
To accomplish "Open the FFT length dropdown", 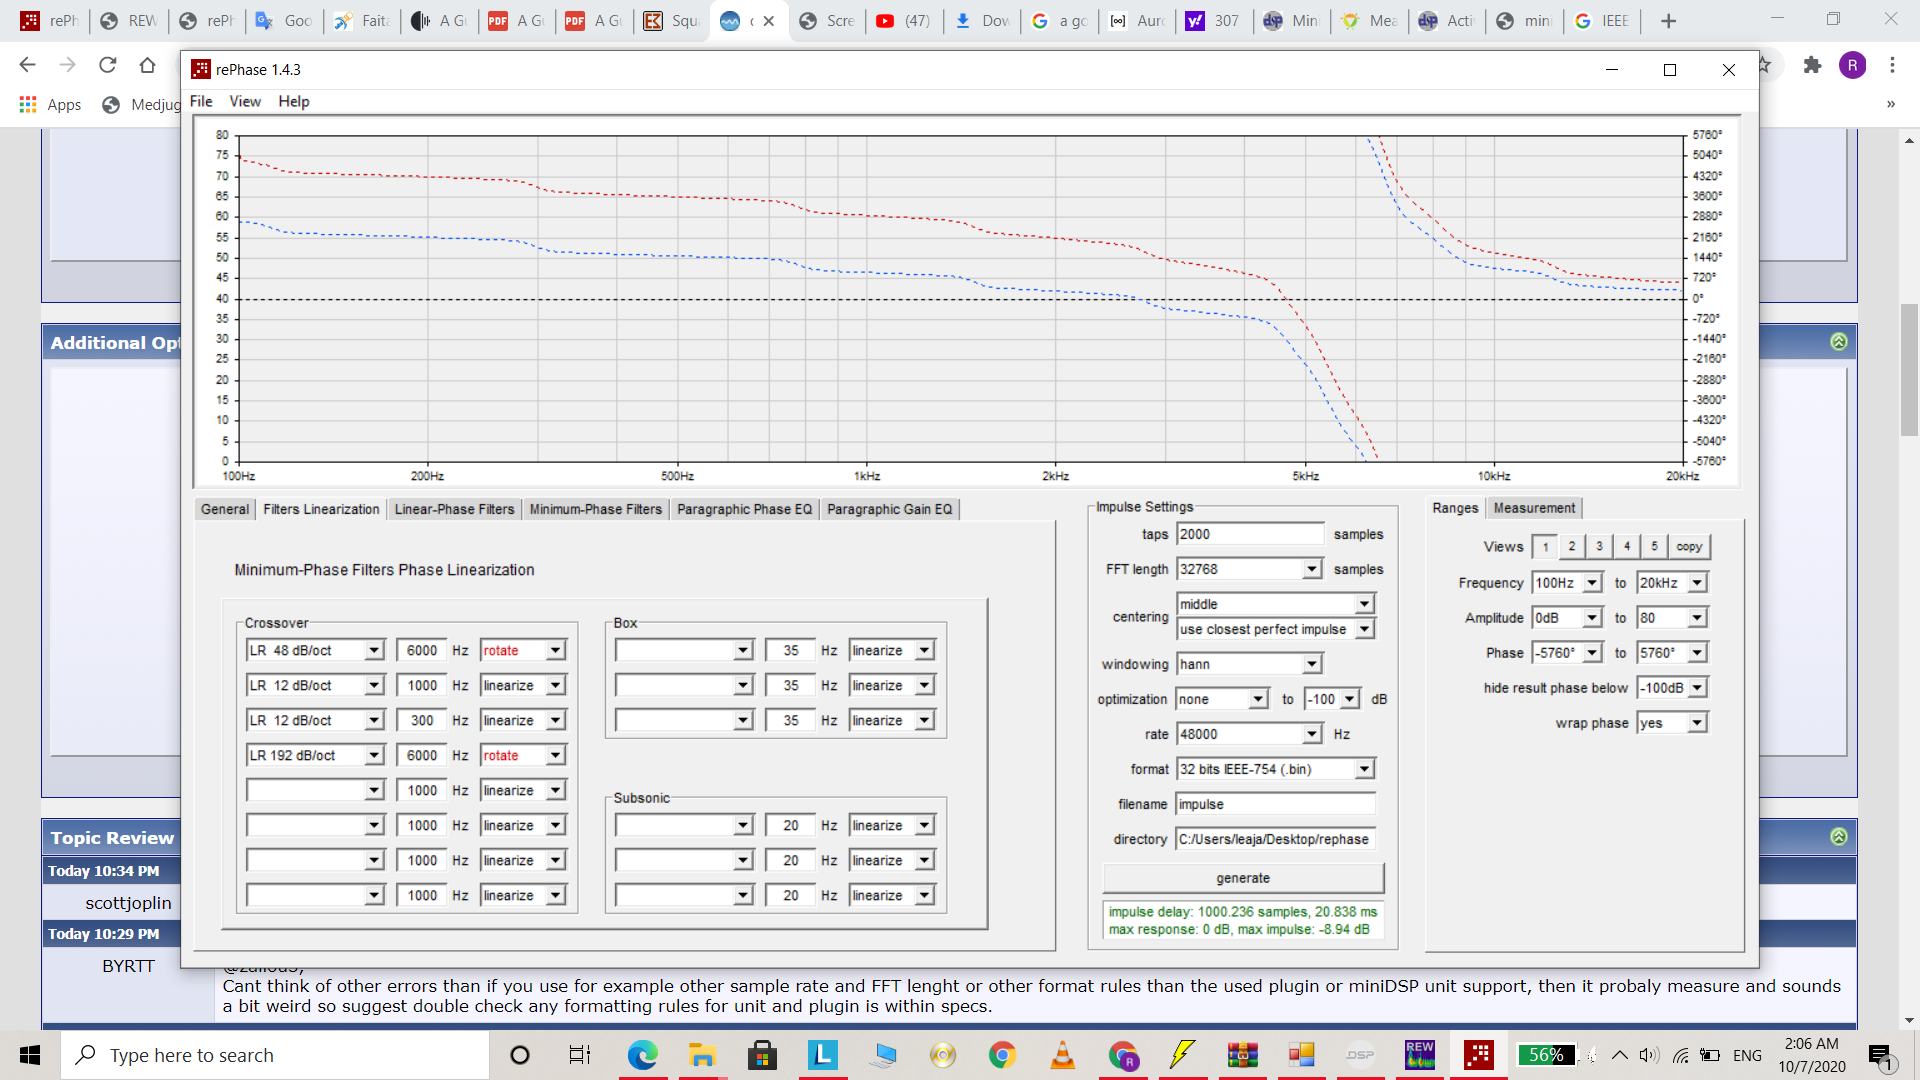I will (x=1311, y=570).
